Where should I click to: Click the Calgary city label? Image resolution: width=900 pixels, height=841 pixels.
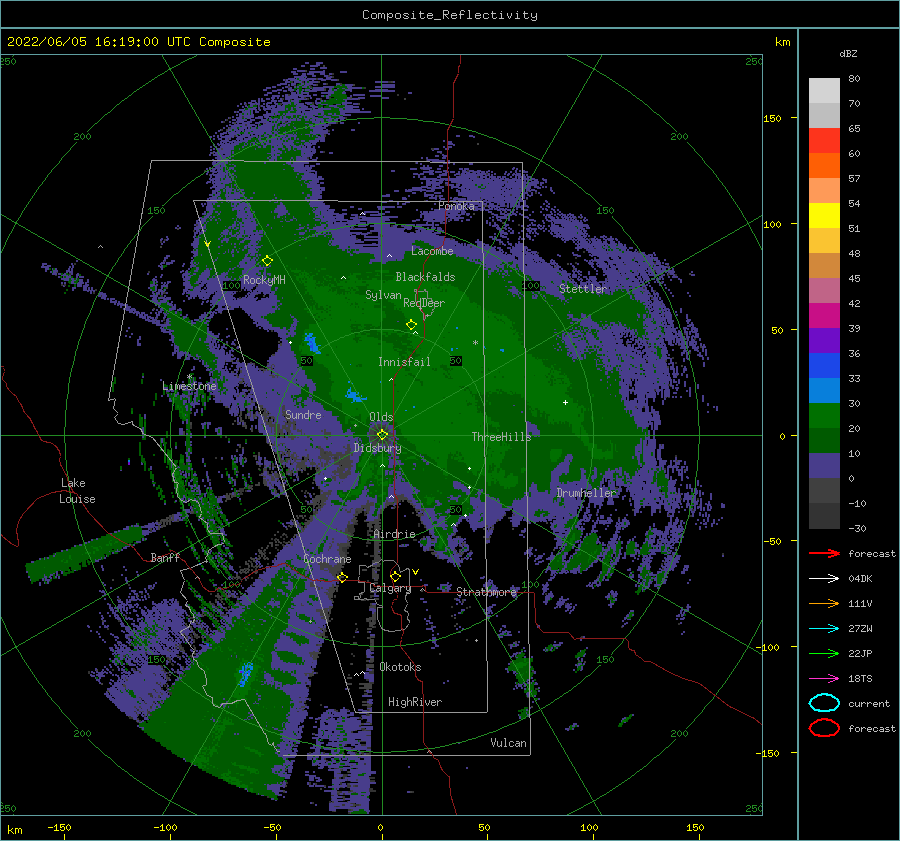[390, 588]
